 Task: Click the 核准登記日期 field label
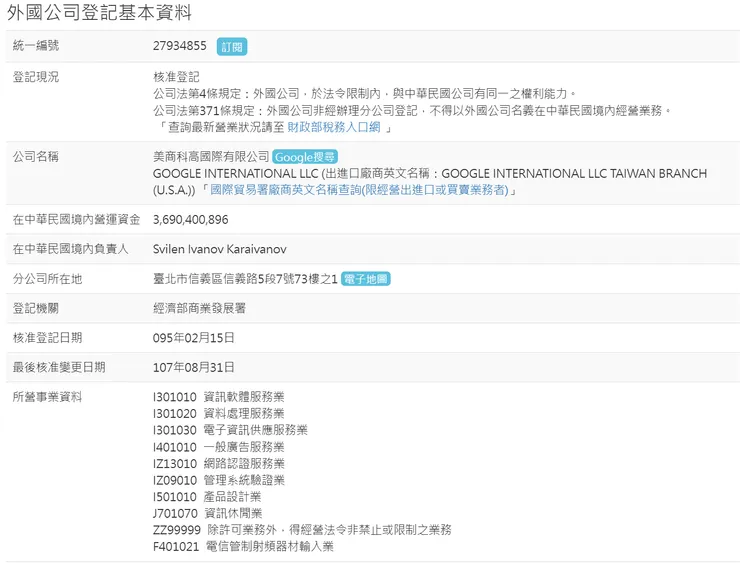(47, 338)
